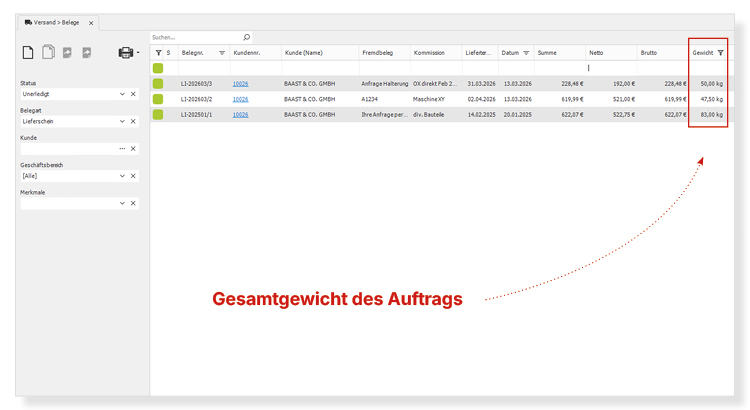Open the Gewicht column filter icon
This screenshot has width=750, height=410.
tap(720, 52)
